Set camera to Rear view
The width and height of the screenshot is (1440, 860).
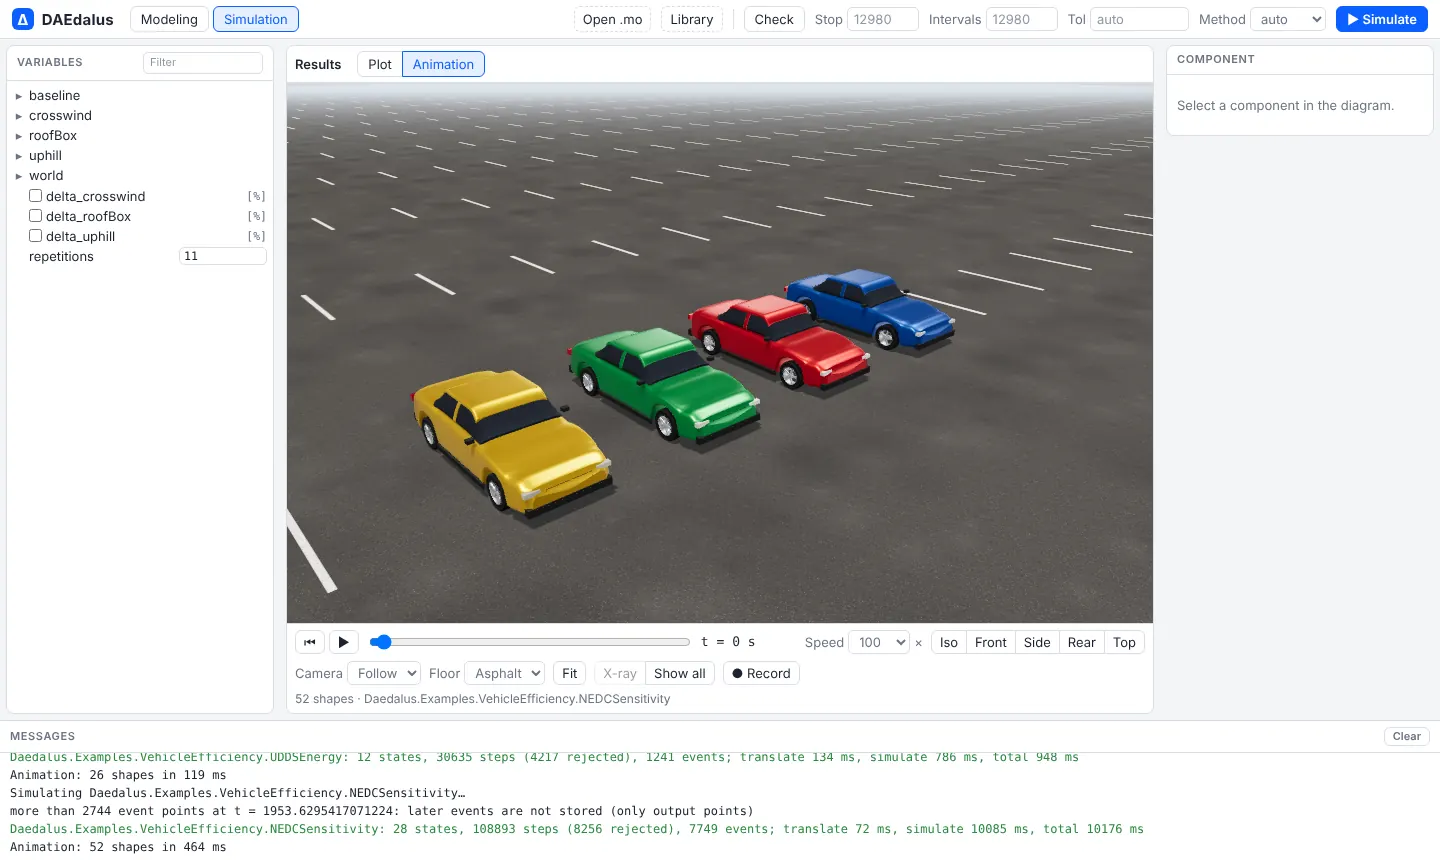[1082, 642]
